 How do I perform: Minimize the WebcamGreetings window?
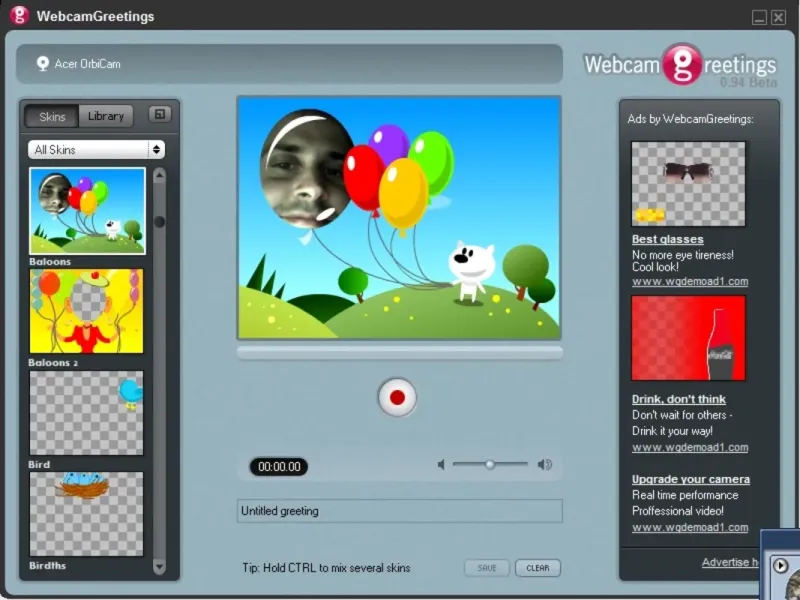tap(759, 17)
